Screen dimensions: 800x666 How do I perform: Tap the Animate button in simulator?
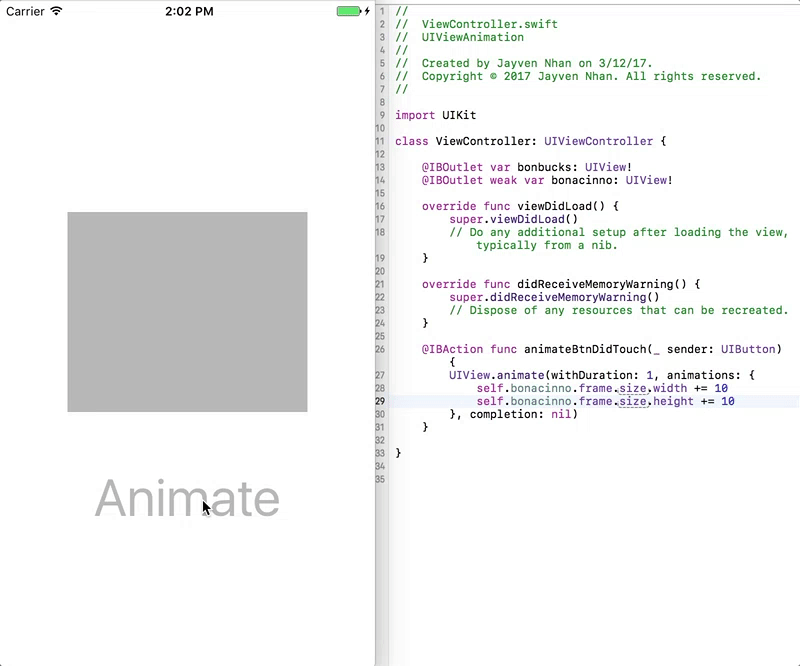pos(187,499)
